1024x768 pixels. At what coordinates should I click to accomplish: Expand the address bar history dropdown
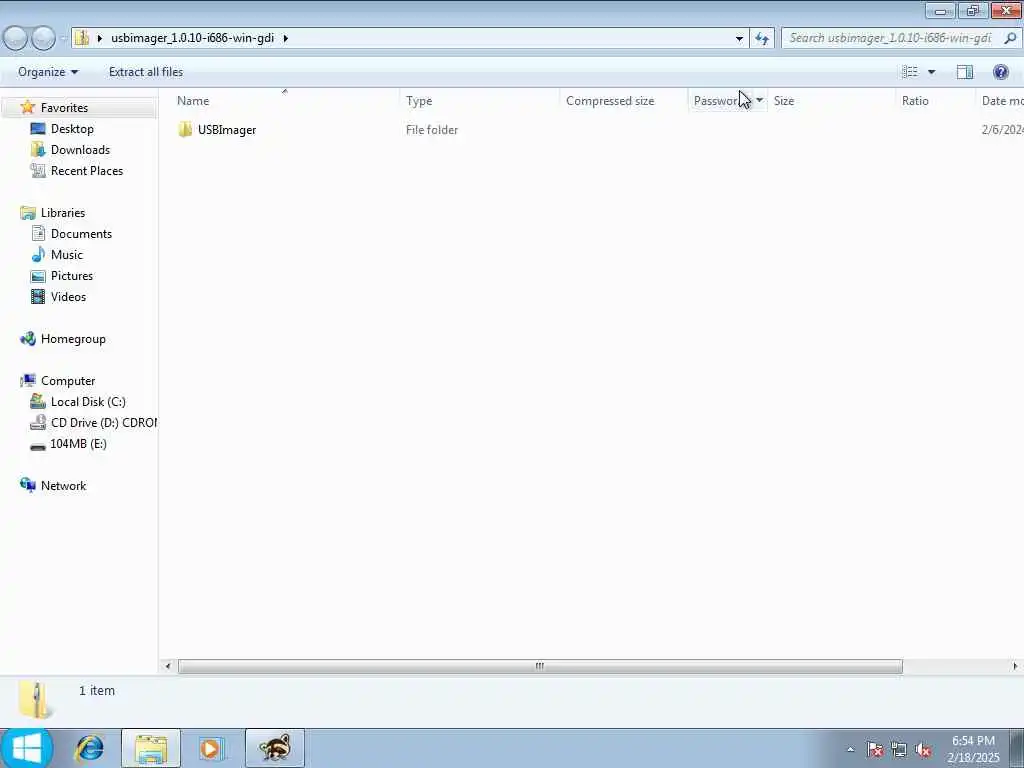click(x=739, y=38)
